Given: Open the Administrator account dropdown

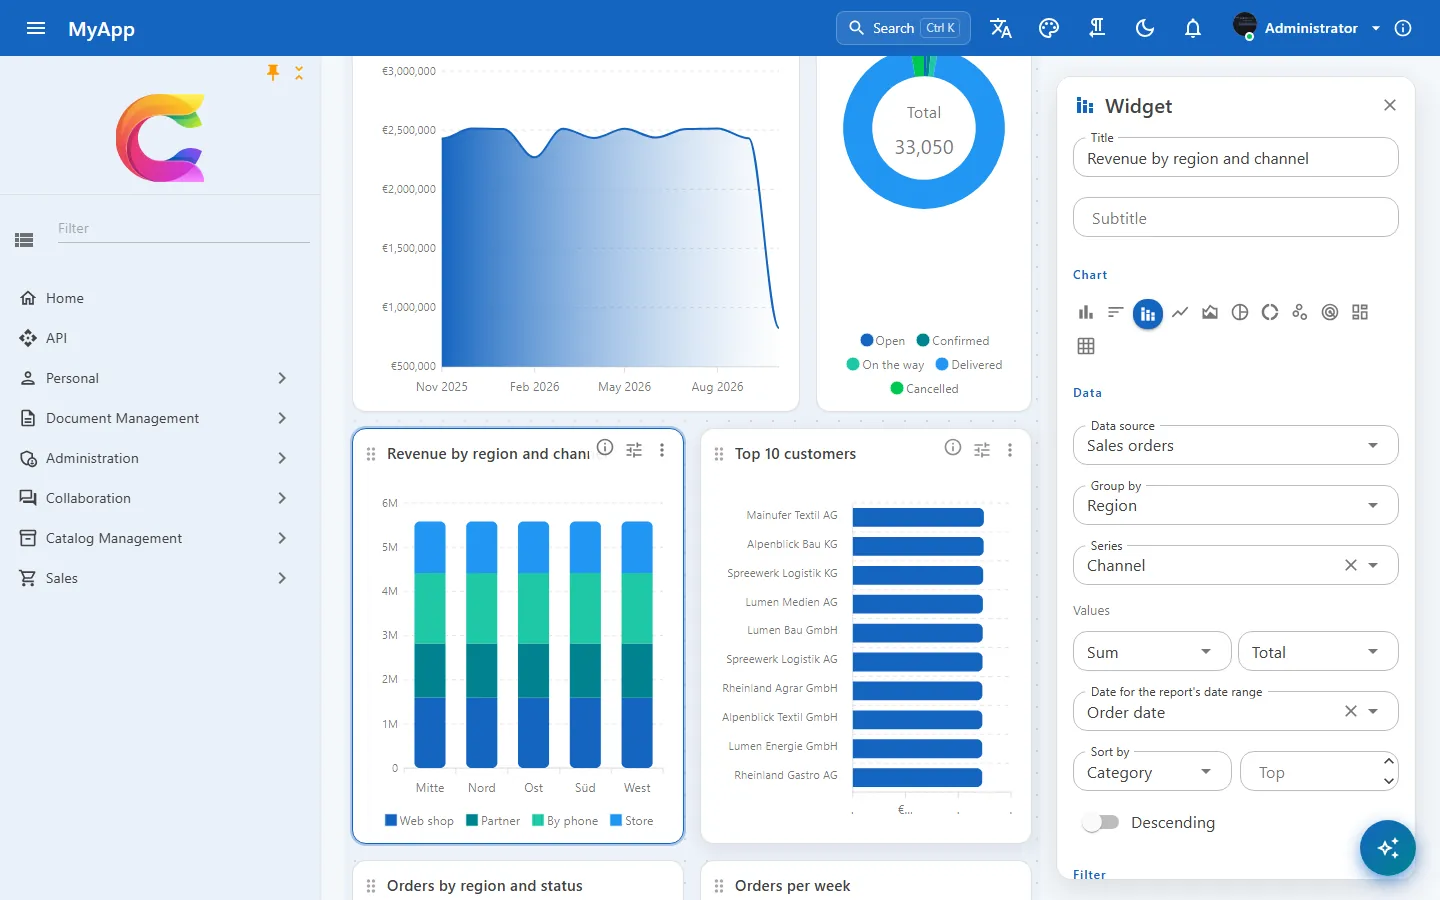Looking at the screenshot, I should pos(1307,28).
